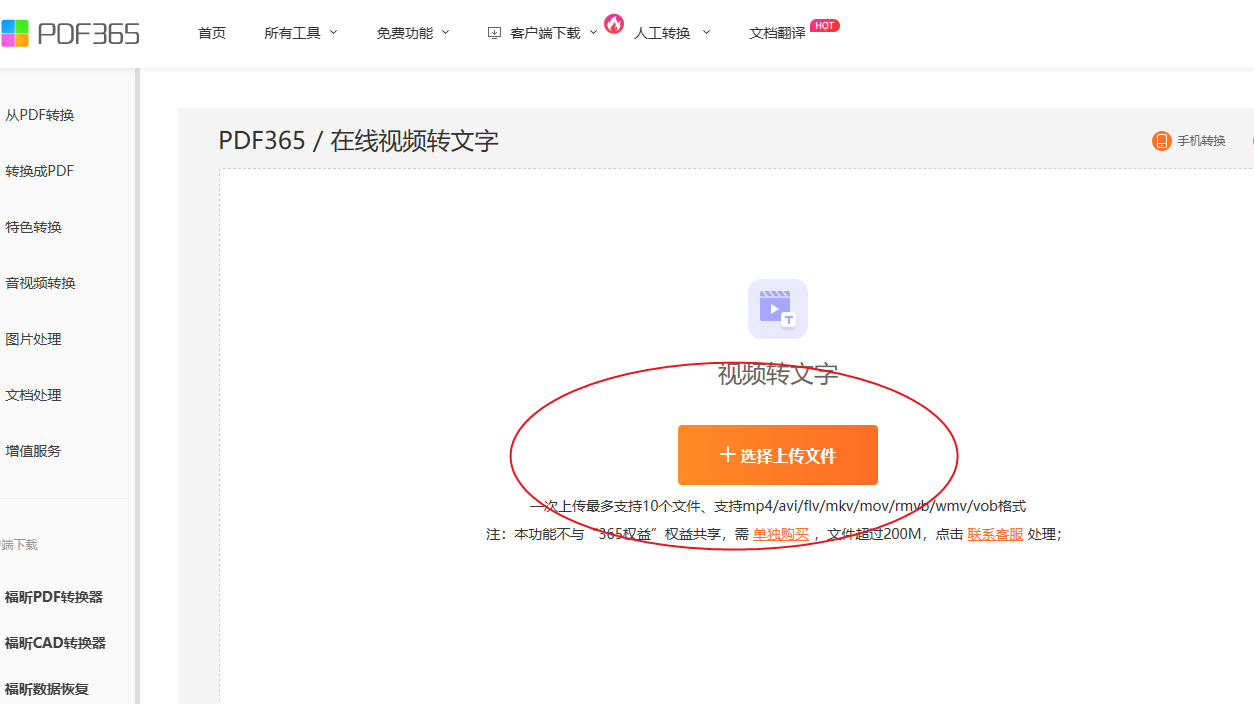The image size is (1254, 704).
Task: Click the 手机转换 phone icon
Action: [x=1161, y=141]
